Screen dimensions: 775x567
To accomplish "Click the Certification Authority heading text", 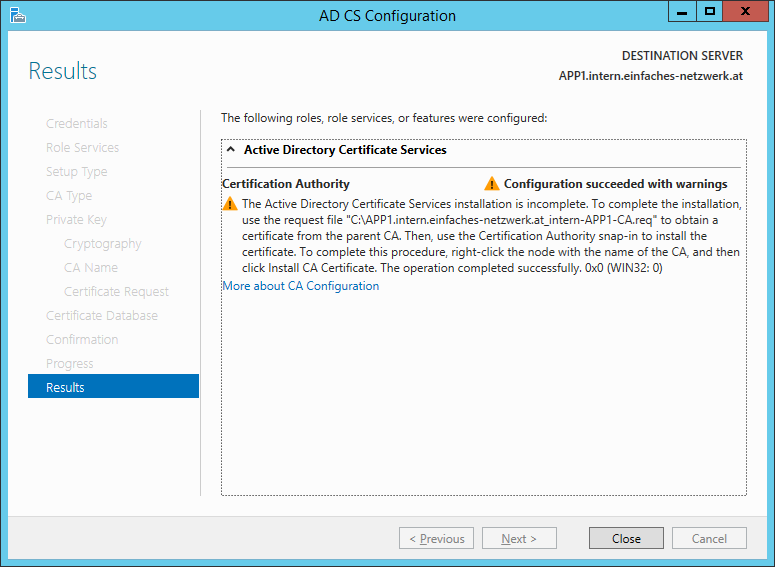I will (x=286, y=184).
